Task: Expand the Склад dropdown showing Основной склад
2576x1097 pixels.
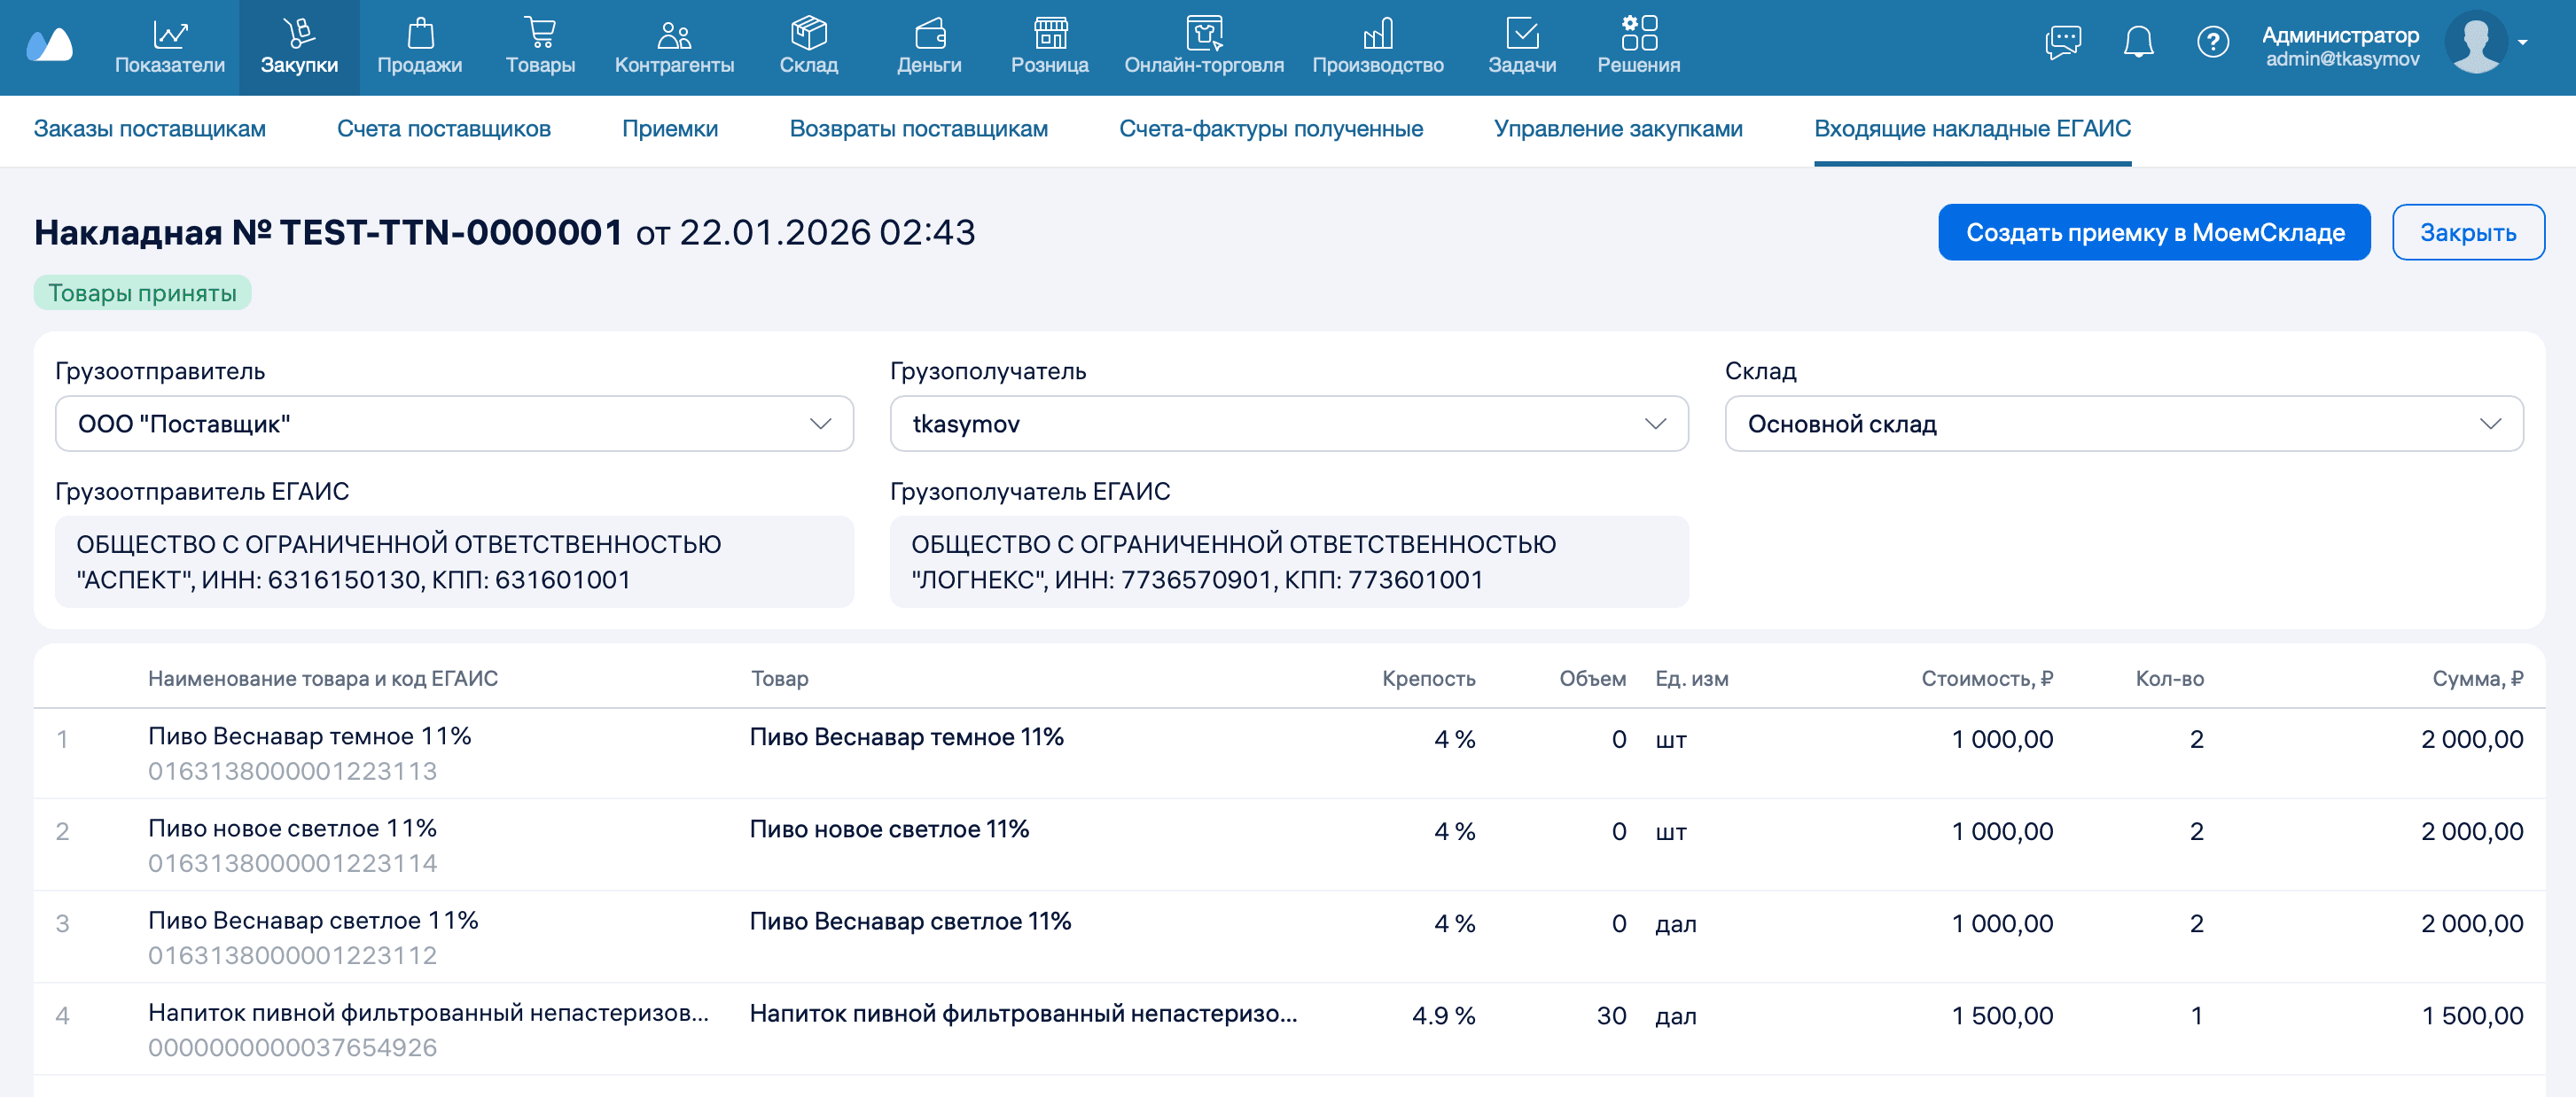Action: click(x=2493, y=423)
